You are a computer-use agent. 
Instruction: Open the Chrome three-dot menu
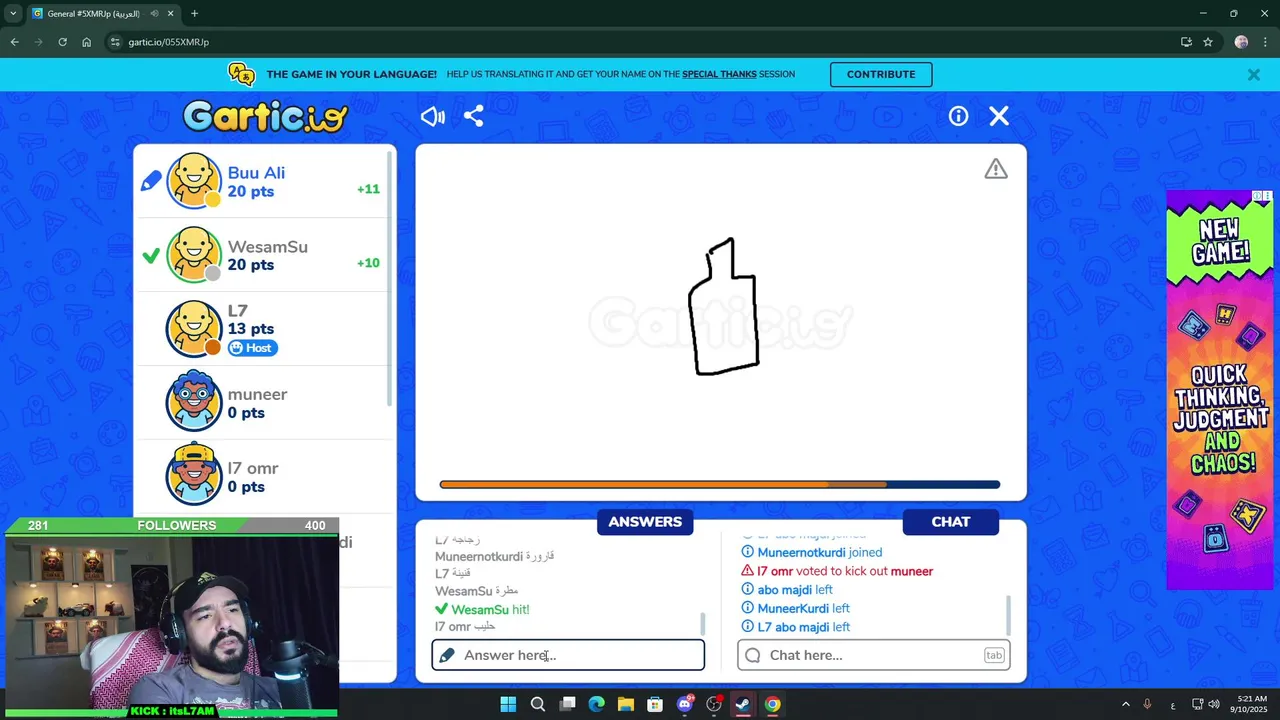coord(1264,42)
